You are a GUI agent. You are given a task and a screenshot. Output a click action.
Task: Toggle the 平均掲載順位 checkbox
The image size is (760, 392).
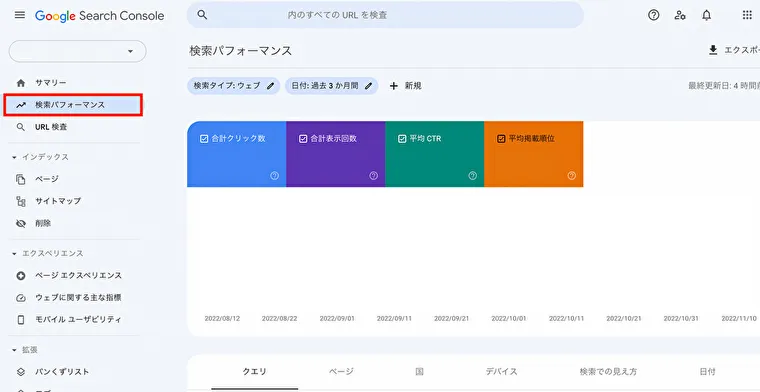click(501, 139)
